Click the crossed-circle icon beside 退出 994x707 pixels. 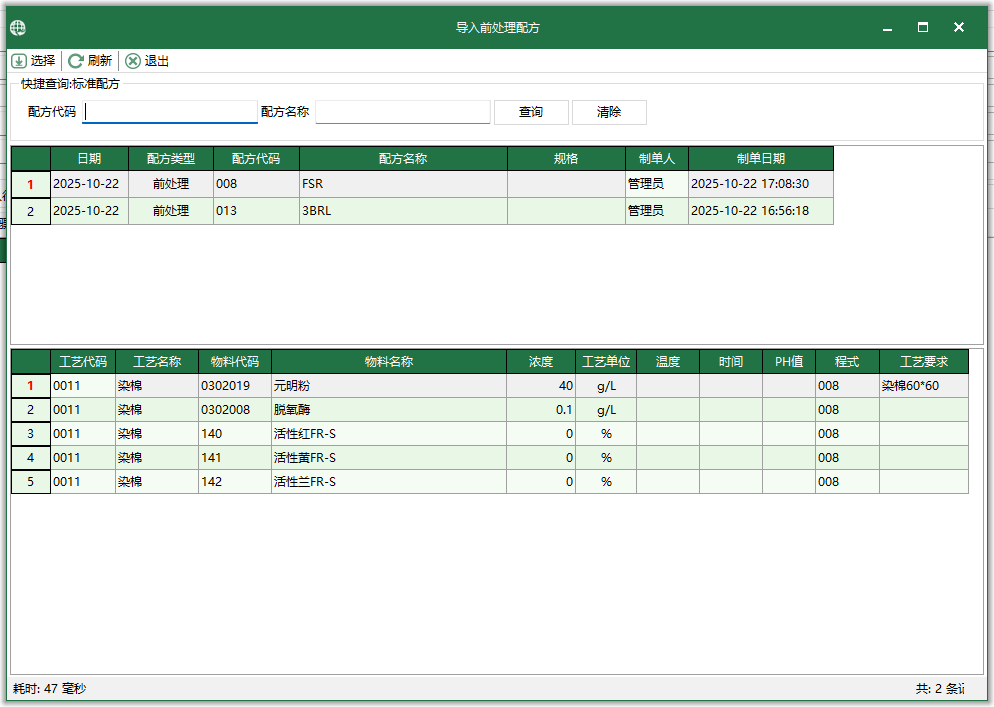pos(132,60)
